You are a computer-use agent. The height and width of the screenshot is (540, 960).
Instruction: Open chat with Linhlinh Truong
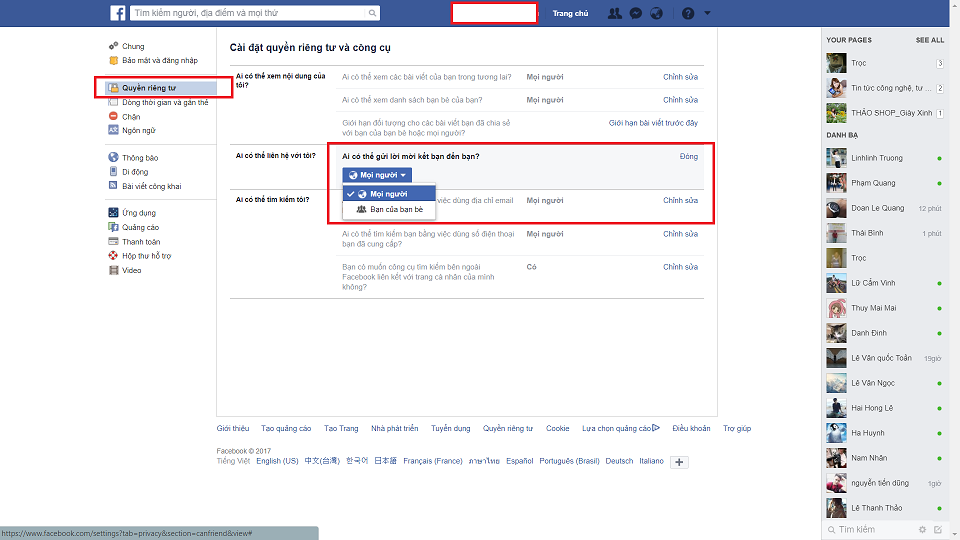point(885,158)
